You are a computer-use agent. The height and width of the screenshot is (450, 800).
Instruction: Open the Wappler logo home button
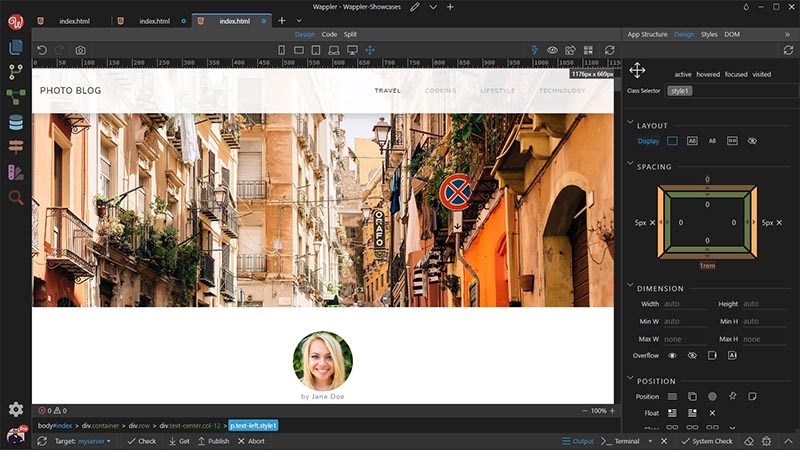tap(16, 21)
